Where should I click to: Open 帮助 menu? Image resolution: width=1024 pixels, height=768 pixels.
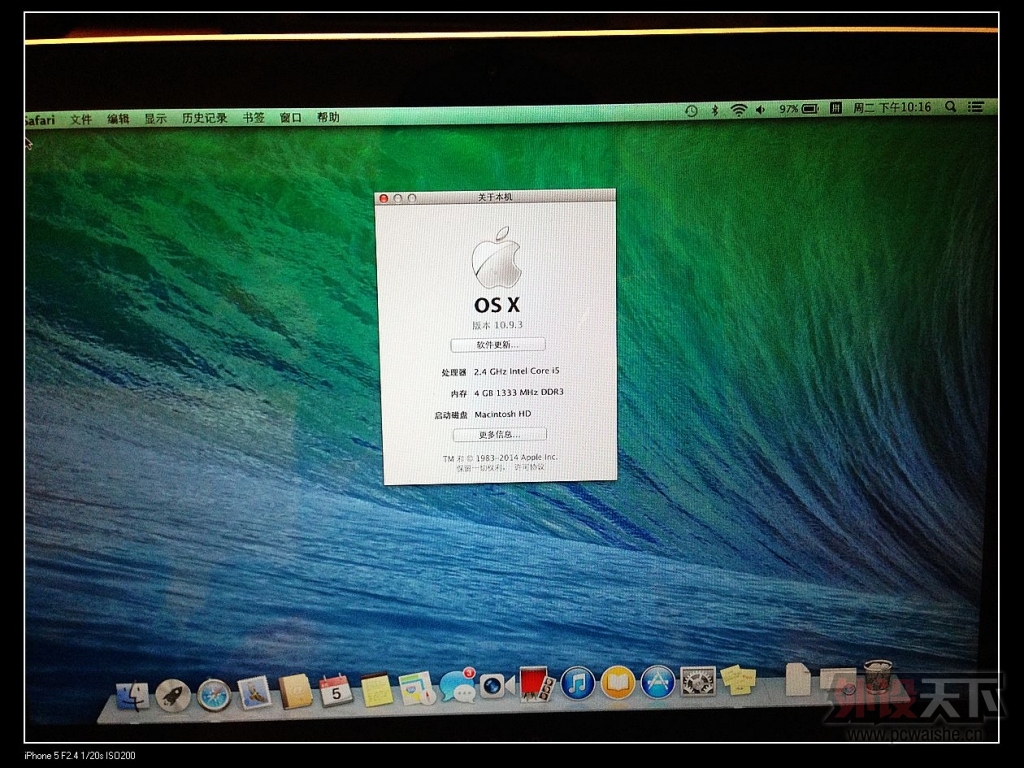click(x=328, y=117)
